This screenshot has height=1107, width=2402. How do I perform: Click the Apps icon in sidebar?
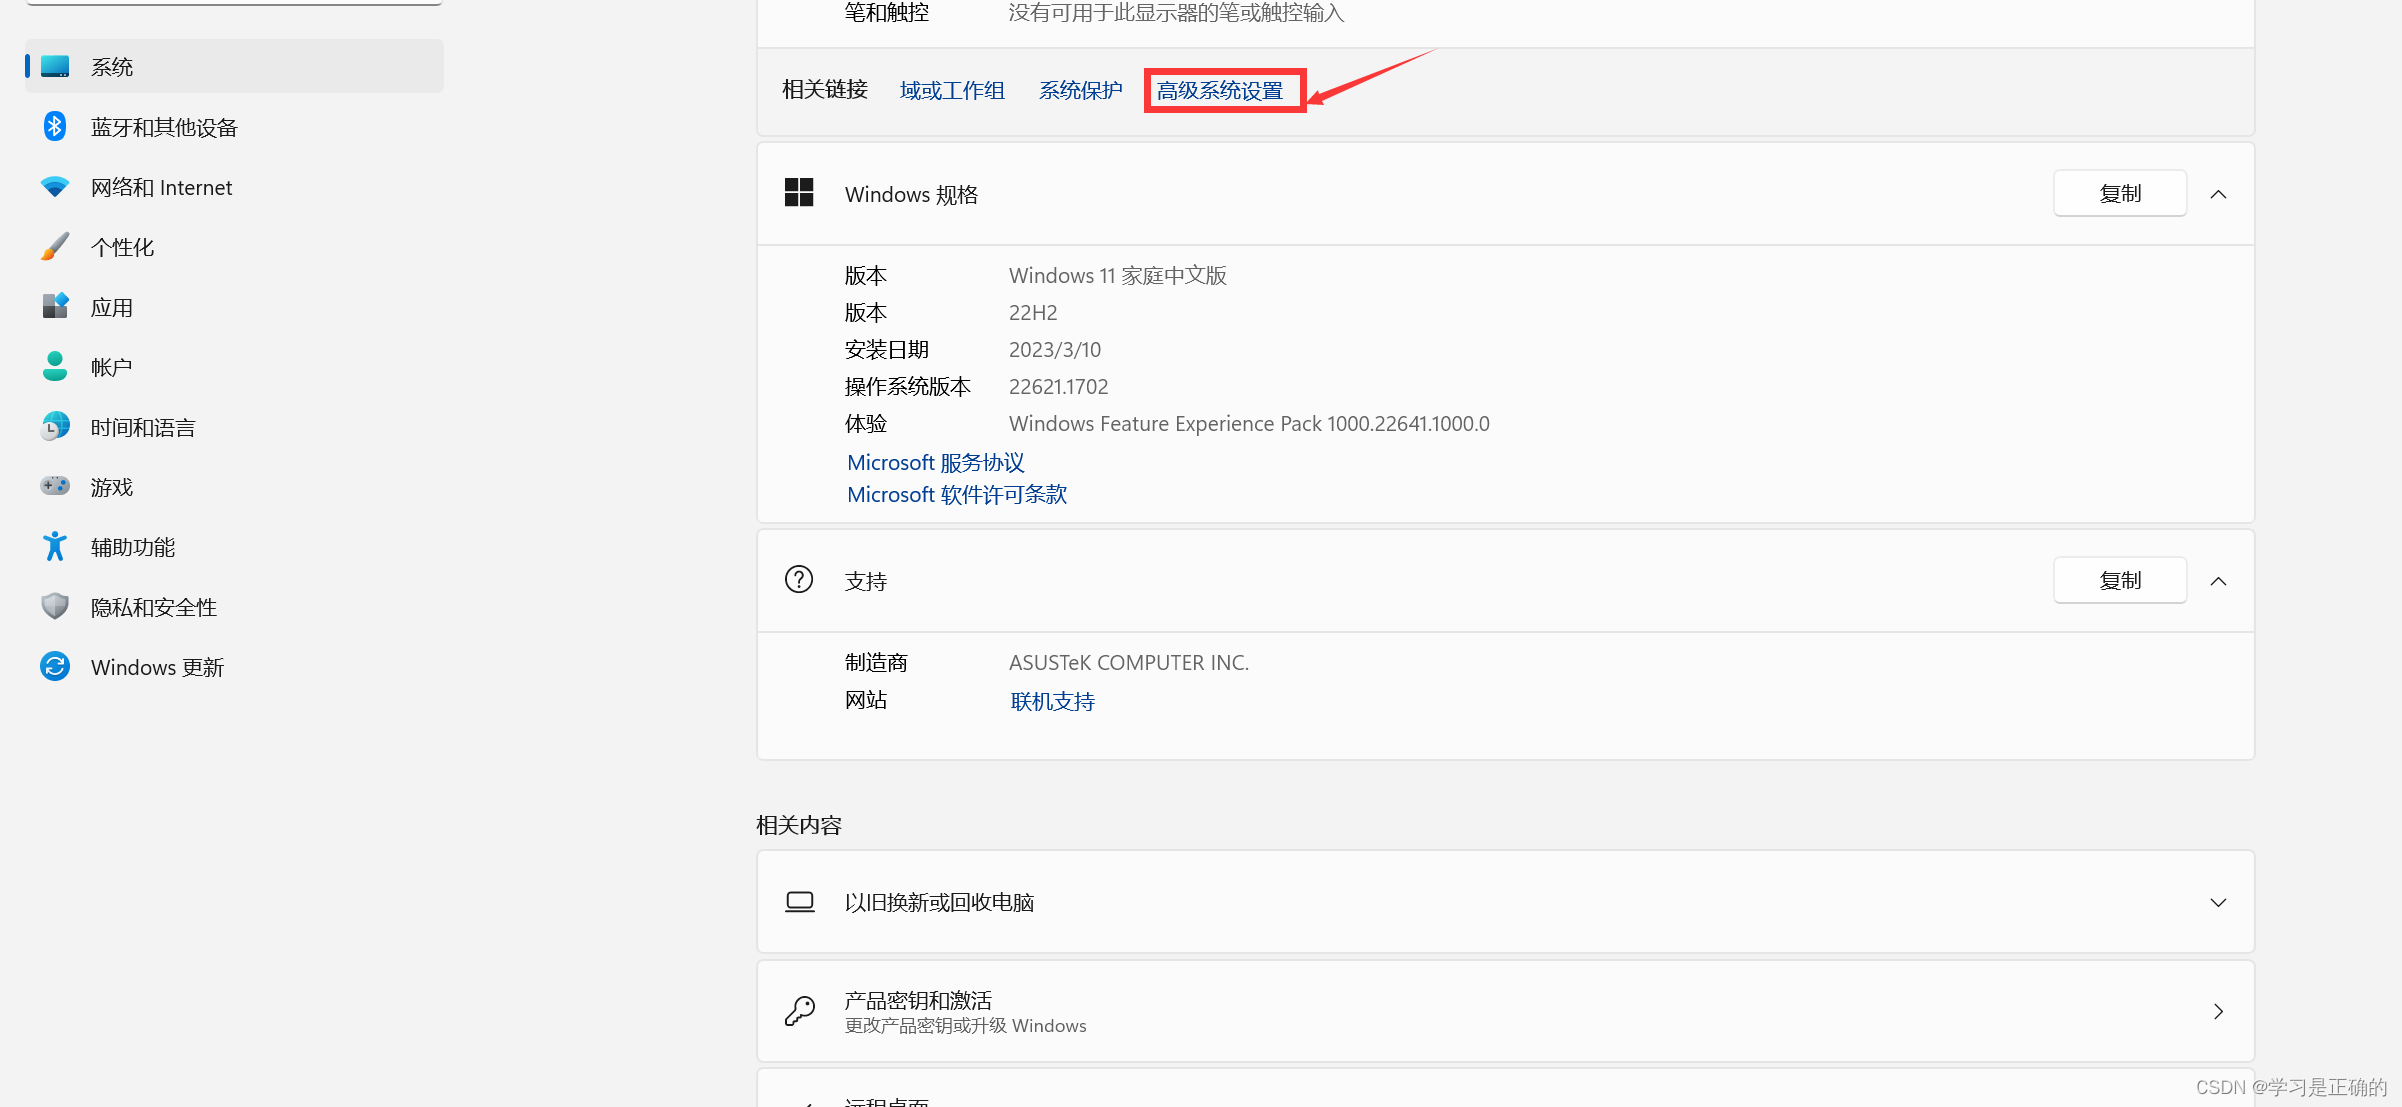tap(55, 306)
